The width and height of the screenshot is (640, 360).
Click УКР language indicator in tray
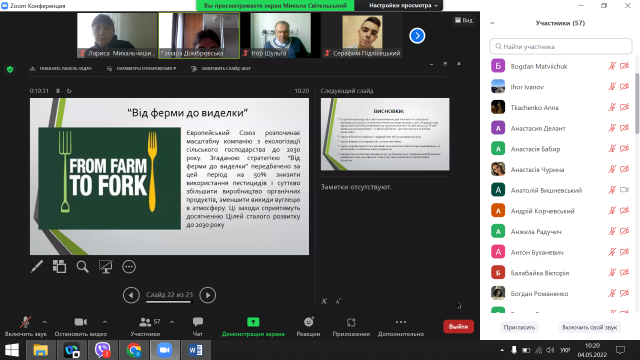(x=565, y=350)
